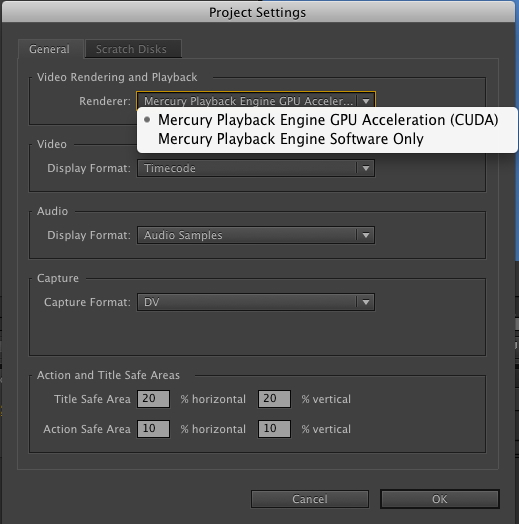Image resolution: width=519 pixels, height=524 pixels.
Task: Click the arrow icon of Timecode dropdown
Action: point(366,168)
